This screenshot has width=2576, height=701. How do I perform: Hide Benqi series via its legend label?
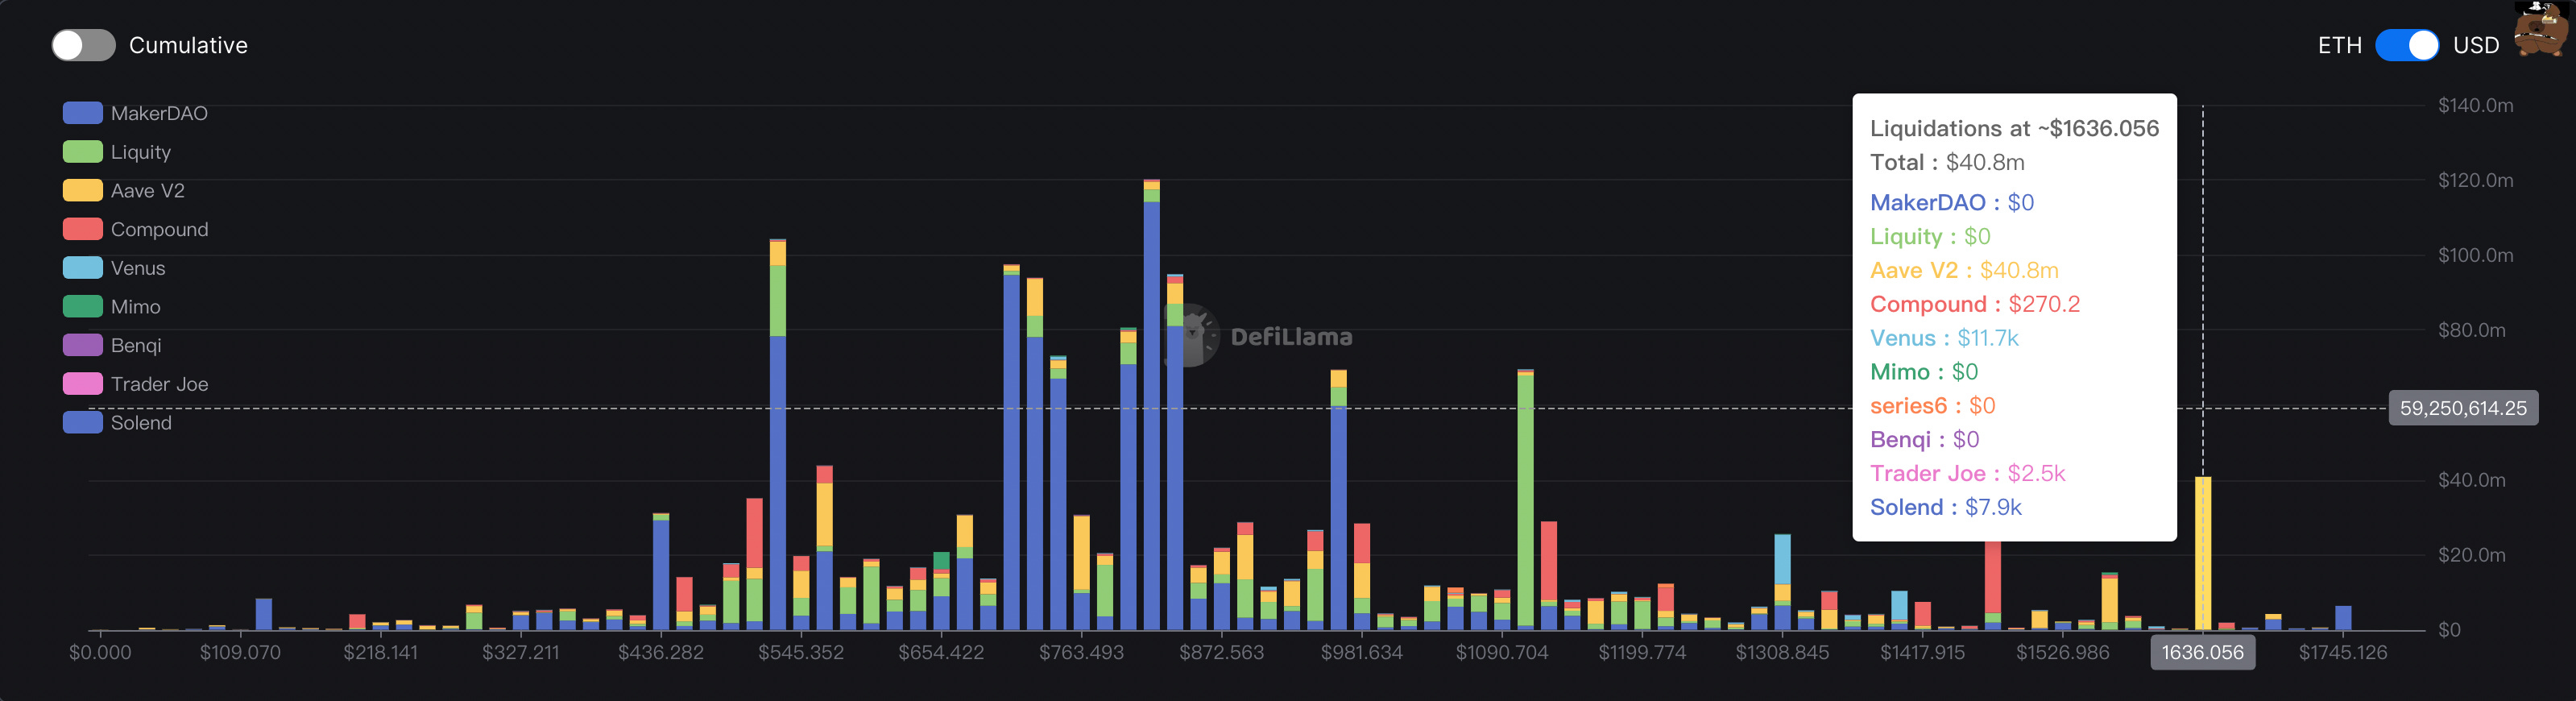136,345
